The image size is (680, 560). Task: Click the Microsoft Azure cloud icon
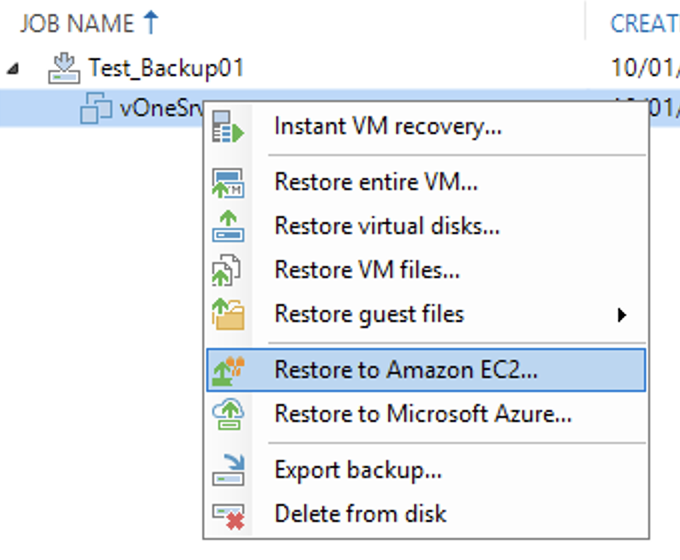click(228, 414)
